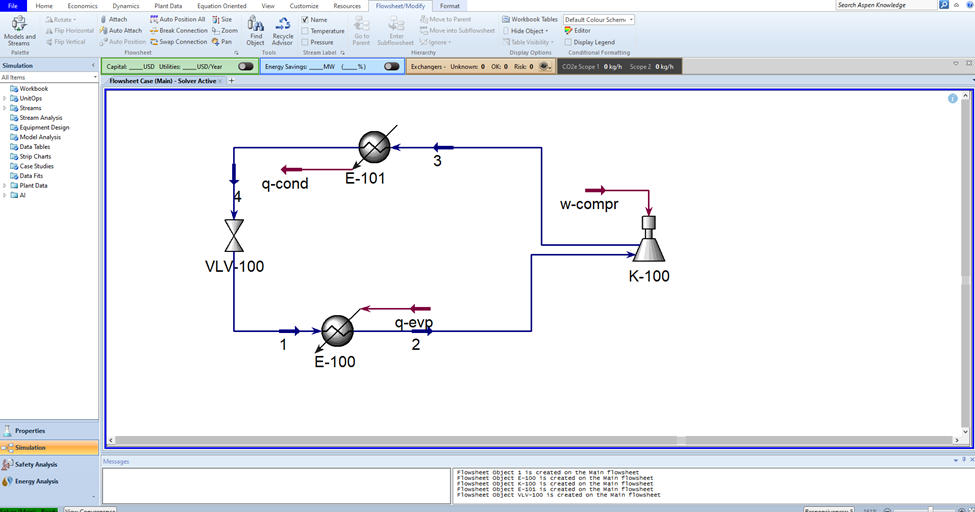Open the Models and Streams palette
This screenshot has width=975, height=512.
click(x=19, y=31)
